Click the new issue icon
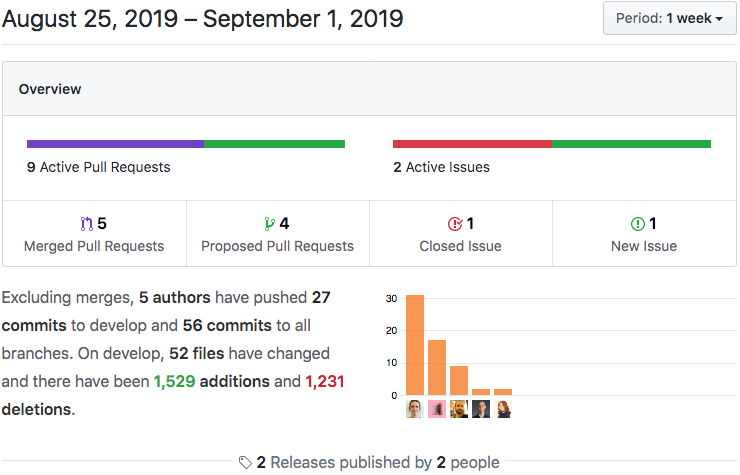The image size is (740, 475). [638, 224]
